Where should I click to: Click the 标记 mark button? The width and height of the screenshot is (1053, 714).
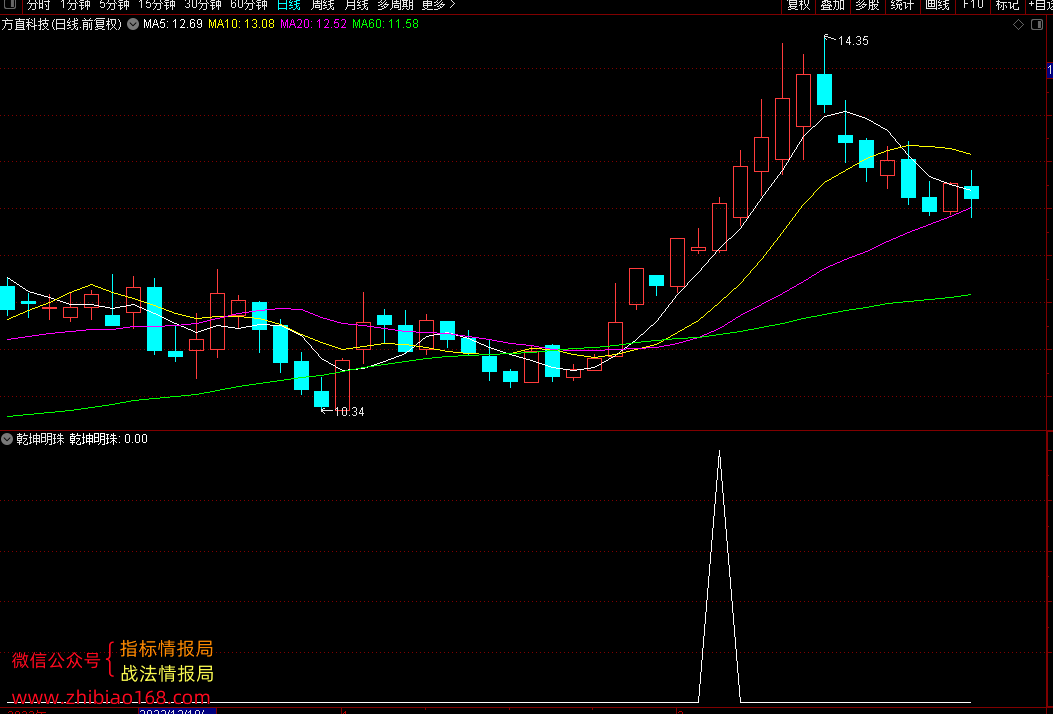pos(1007,5)
